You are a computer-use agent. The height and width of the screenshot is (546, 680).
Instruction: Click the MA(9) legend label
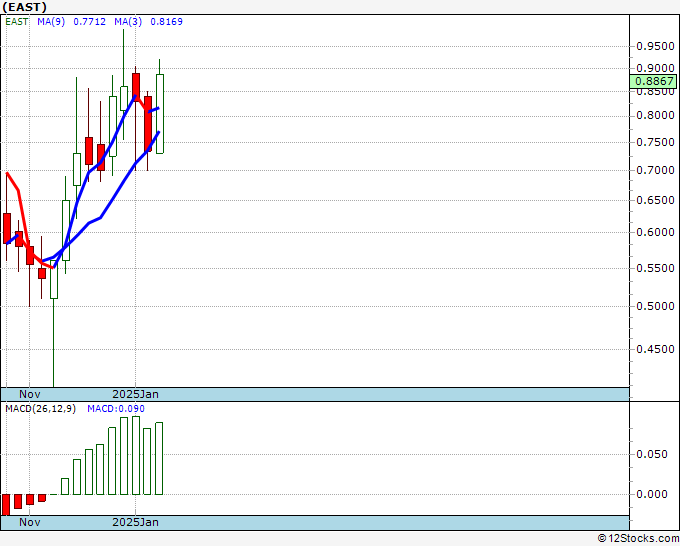(x=51, y=22)
